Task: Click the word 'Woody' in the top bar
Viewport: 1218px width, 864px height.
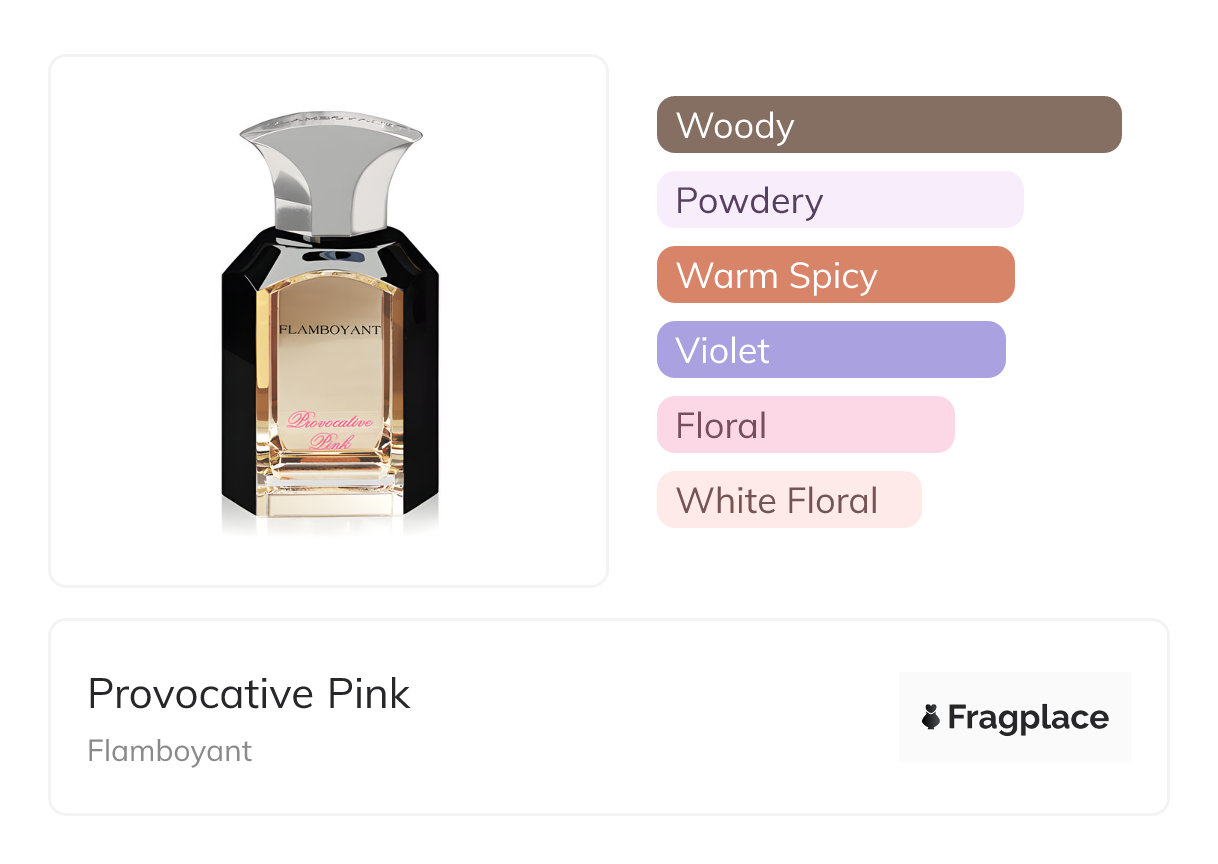Action: point(735,126)
